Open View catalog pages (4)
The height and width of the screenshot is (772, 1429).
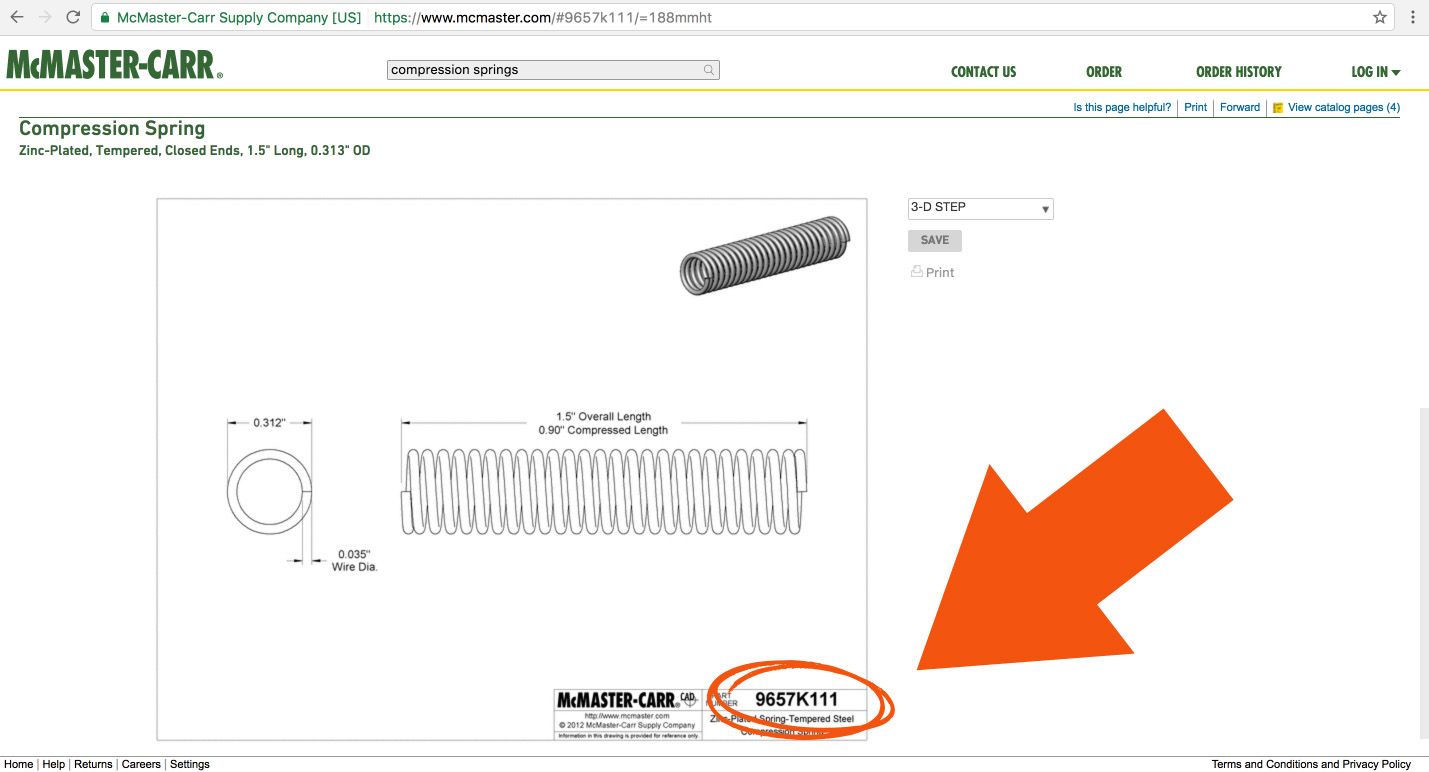pos(1344,107)
